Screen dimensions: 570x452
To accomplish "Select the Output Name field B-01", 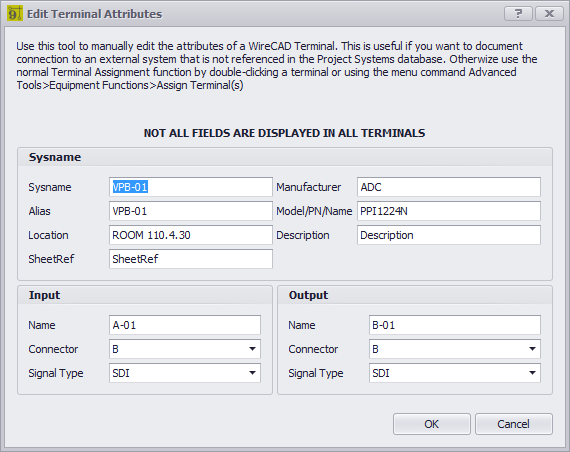I will tap(455, 325).
